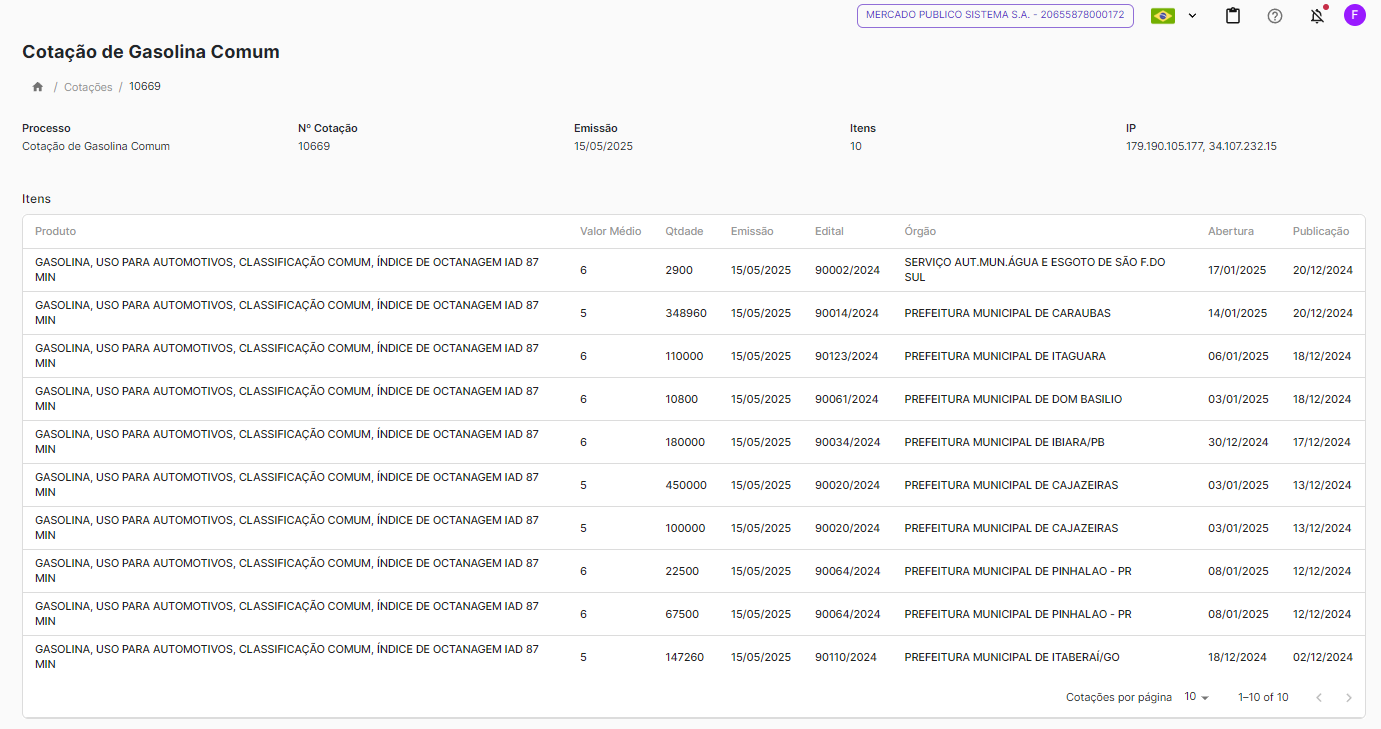The height and width of the screenshot is (729, 1381).
Task: Select the Prefeitura Municipal de Itaguara row
Action: click(1004, 356)
